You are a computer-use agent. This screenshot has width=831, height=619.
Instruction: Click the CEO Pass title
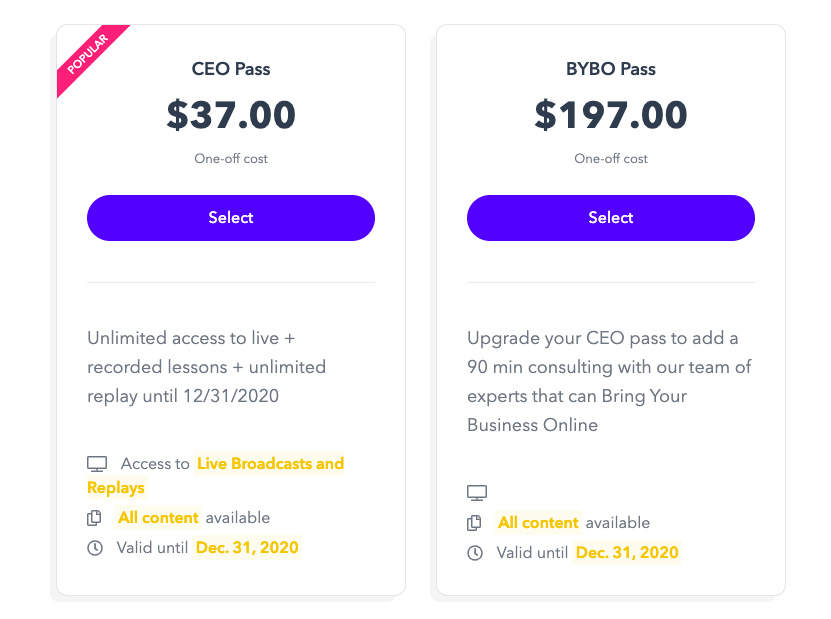click(x=231, y=70)
